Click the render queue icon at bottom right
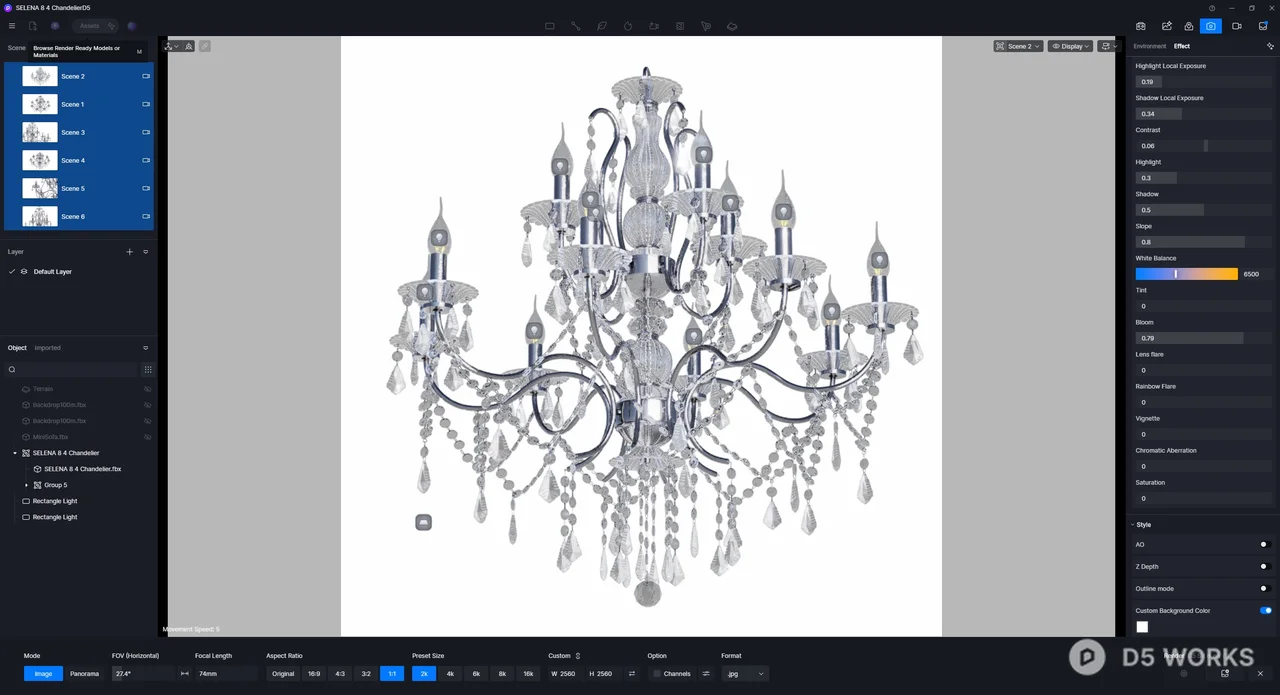The width and height of the screenshot is (1280, 695). (x=1225, y=674)
